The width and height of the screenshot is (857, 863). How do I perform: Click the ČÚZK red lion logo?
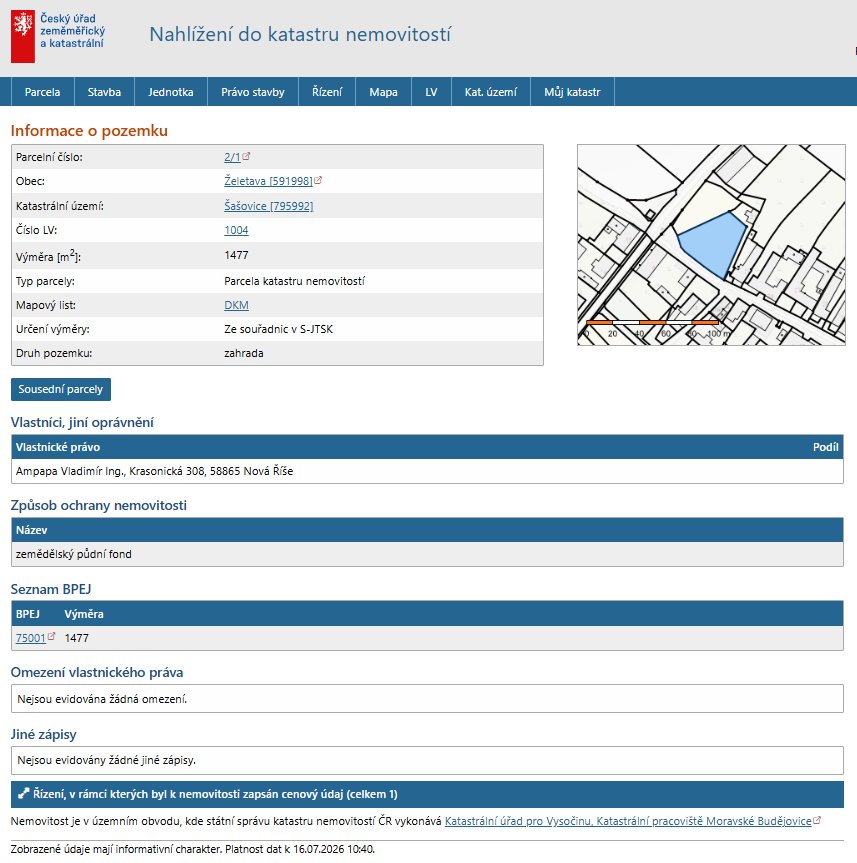point(23,36)
